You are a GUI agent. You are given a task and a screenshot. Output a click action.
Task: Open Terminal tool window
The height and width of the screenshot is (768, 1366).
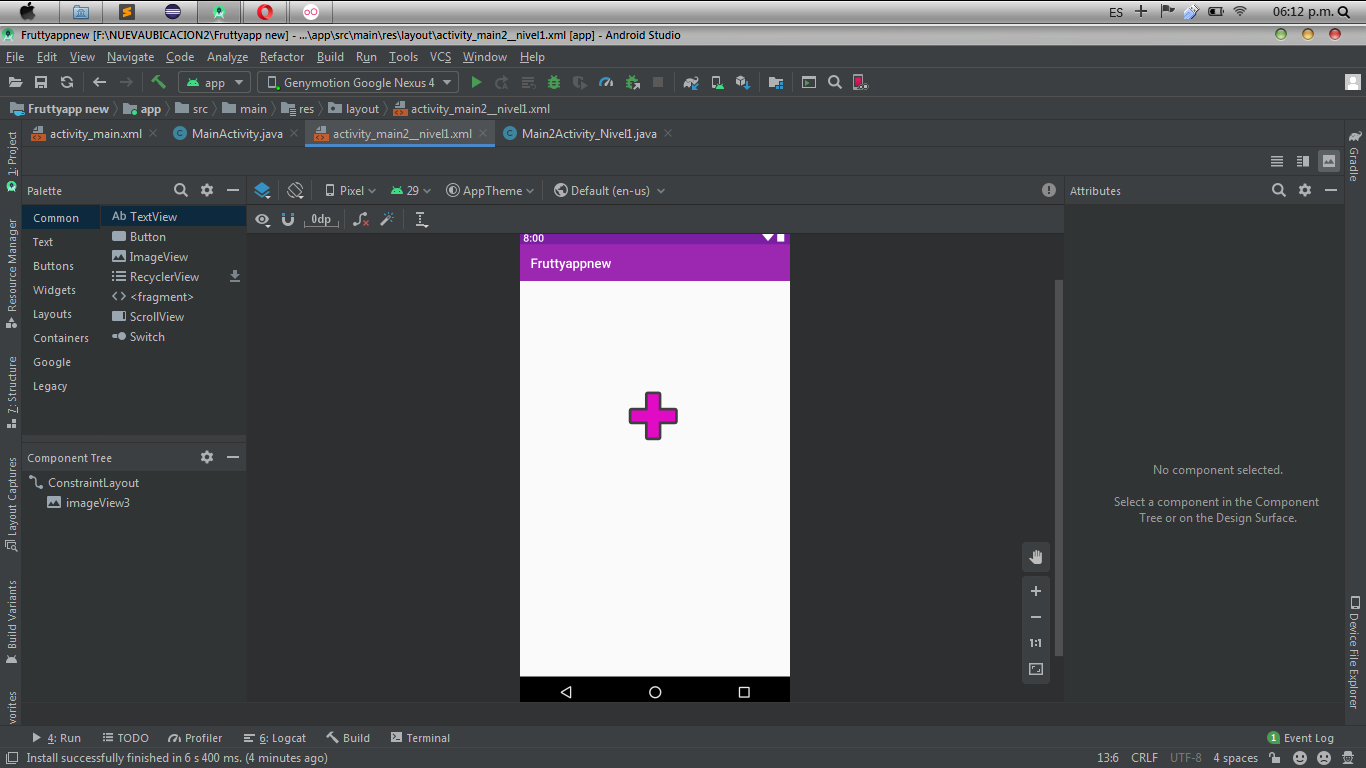click(x=420, y=738)
